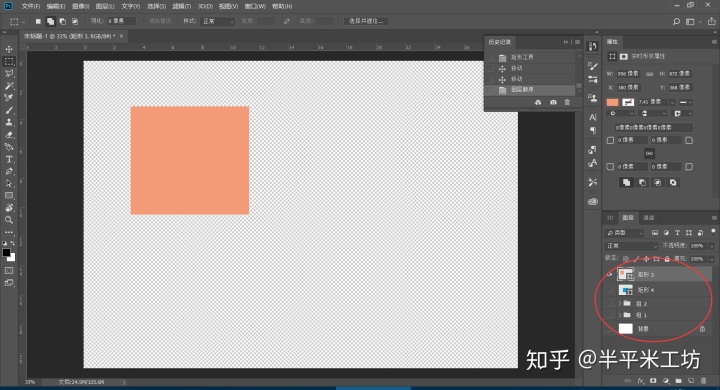Click the 选择并遮住 button
The width and height of the screenshot is (720, 390).
[x=366, y=21]
